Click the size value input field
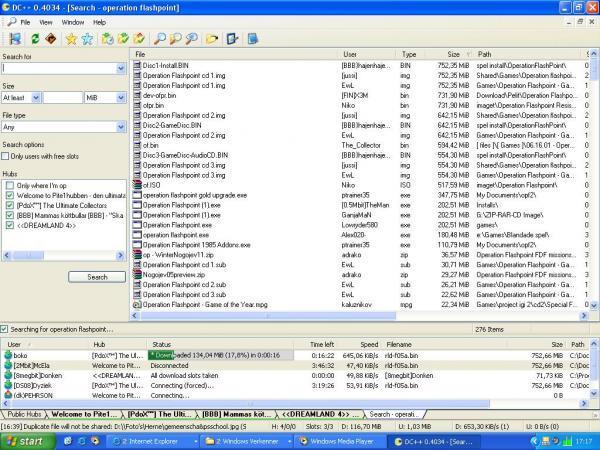This screenshot has height=450, width=600. (63, 98)
